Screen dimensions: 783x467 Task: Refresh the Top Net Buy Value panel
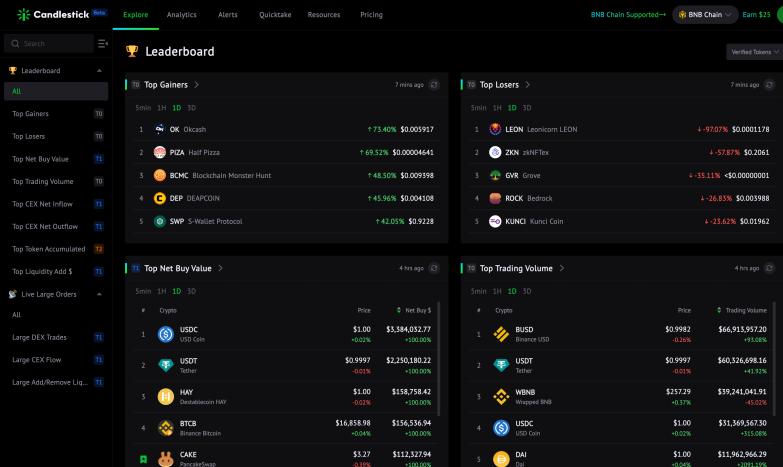(434, 268)
